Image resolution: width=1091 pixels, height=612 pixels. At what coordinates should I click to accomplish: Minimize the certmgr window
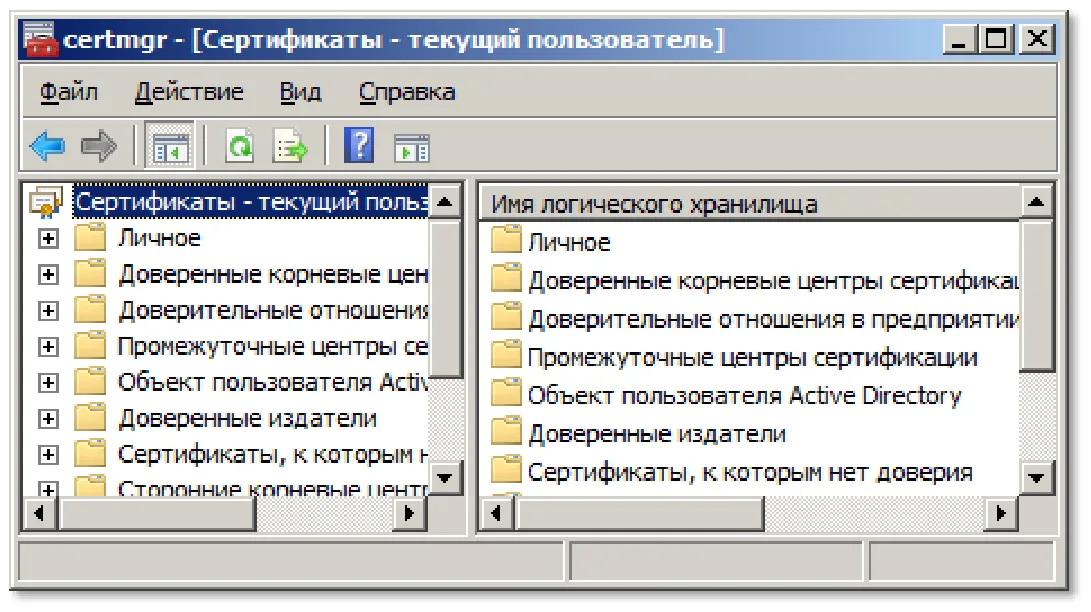(961, 39)
